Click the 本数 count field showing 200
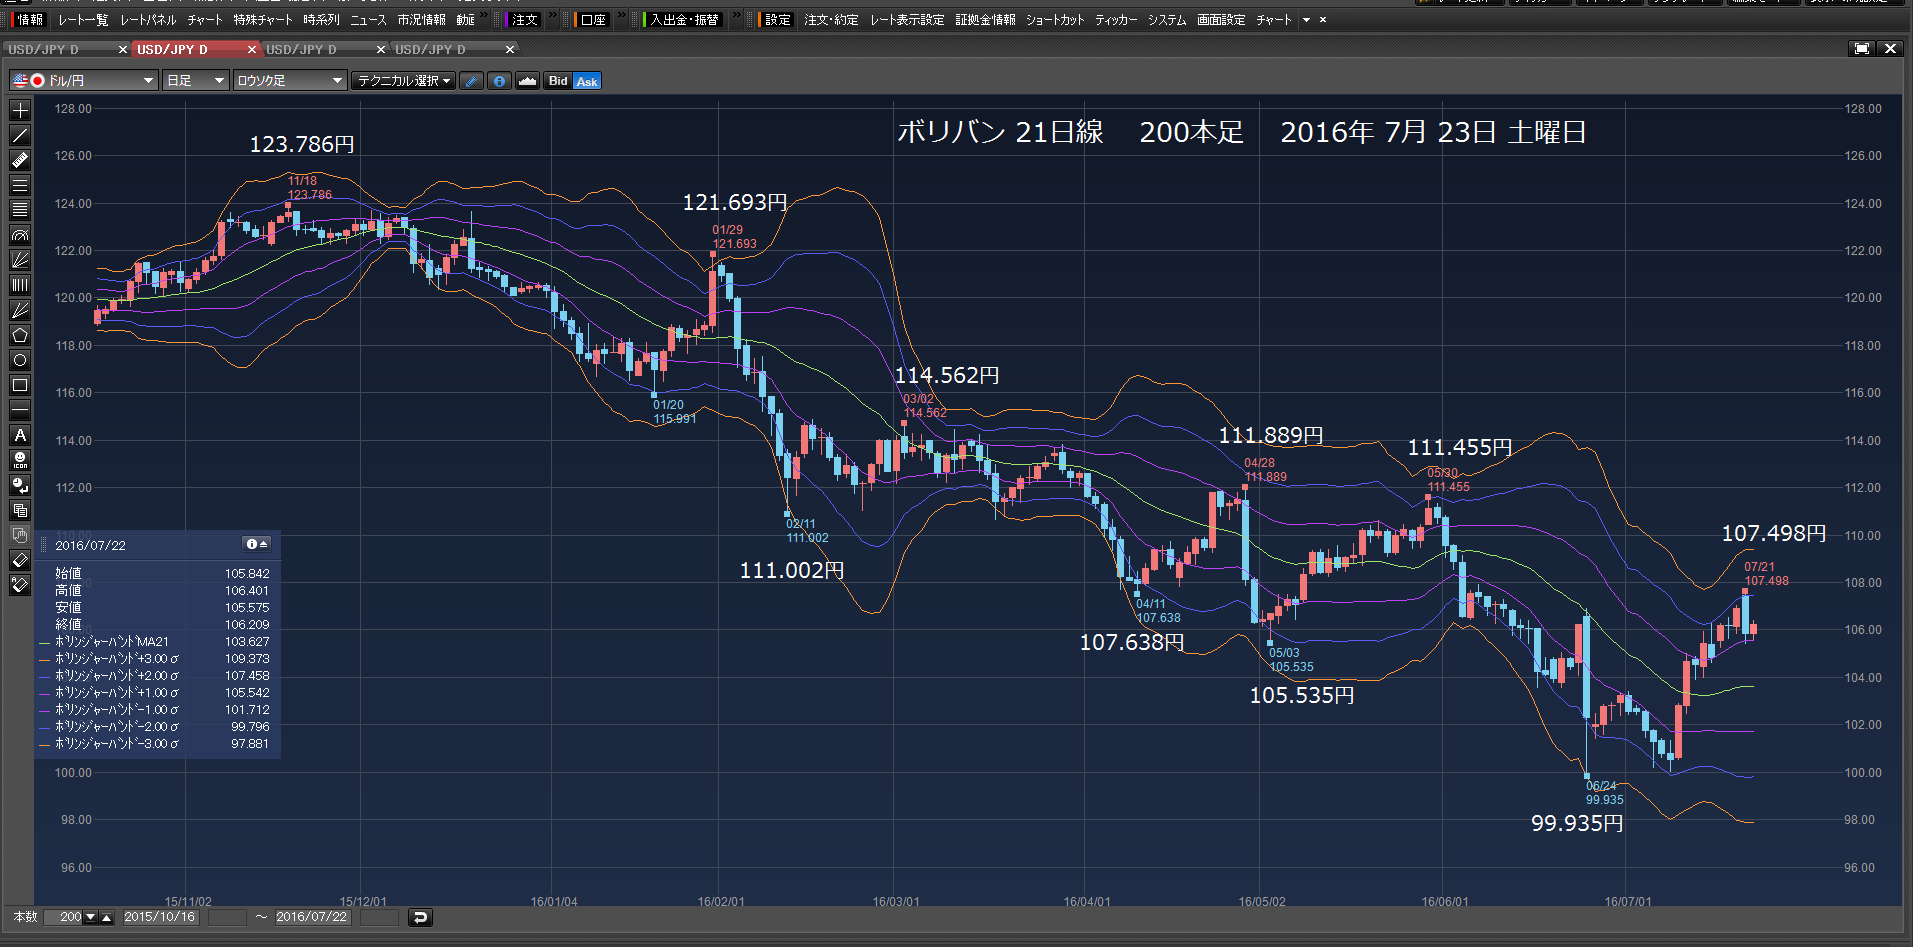Viewport: 1913px width, 947px height. pyautogui.click(x=64, y=917)
